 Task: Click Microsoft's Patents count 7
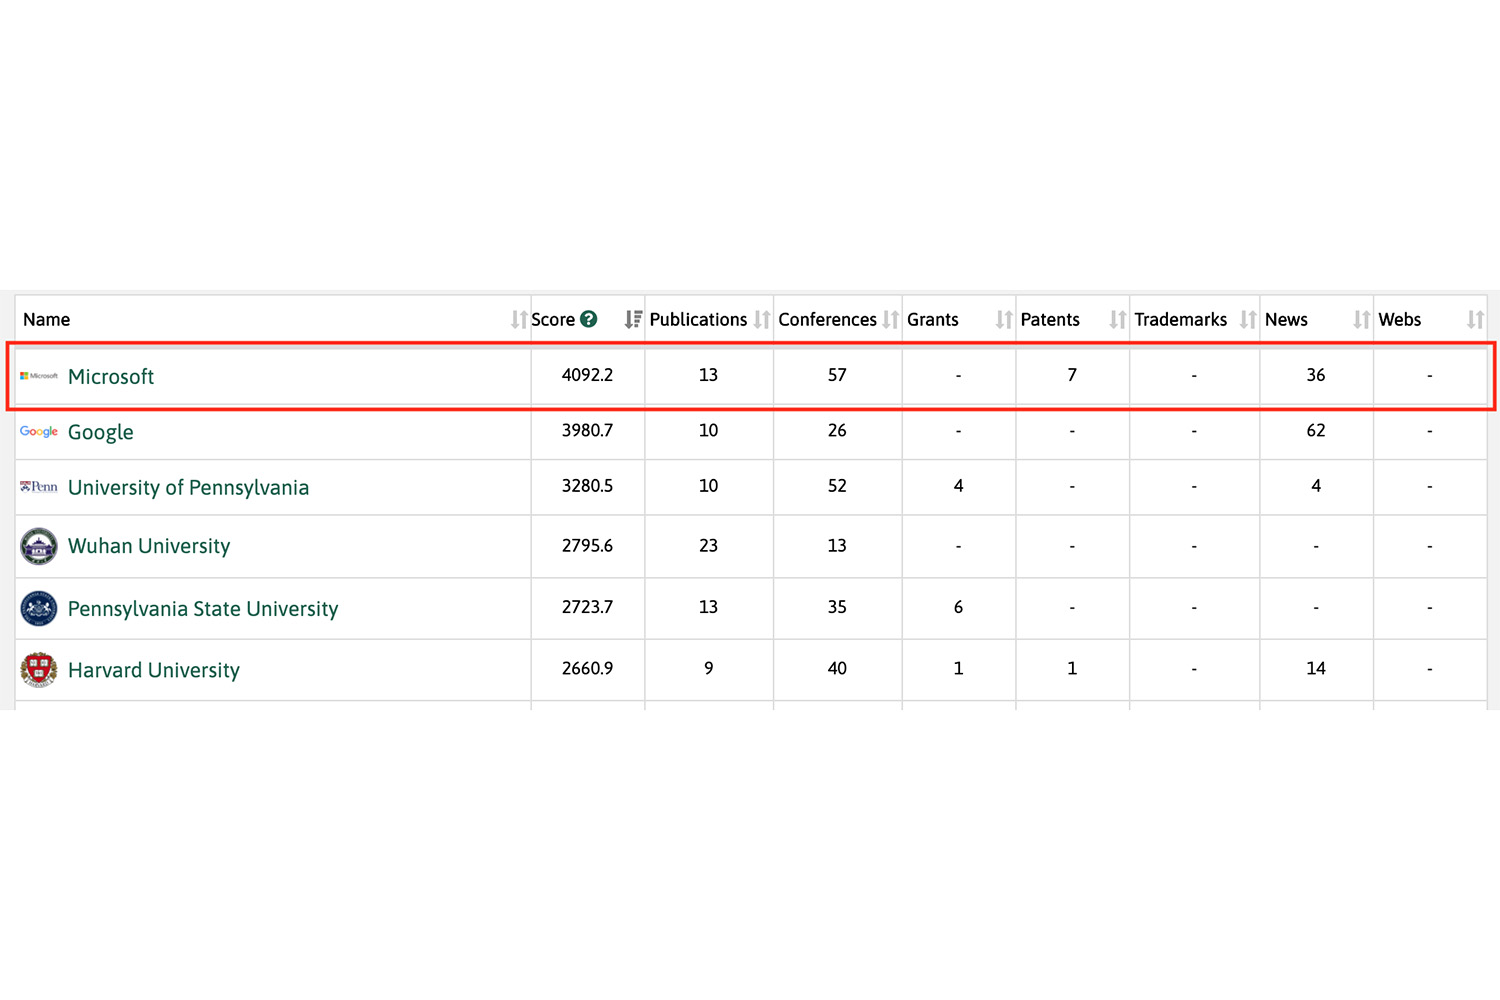(x=1072, y=375)
